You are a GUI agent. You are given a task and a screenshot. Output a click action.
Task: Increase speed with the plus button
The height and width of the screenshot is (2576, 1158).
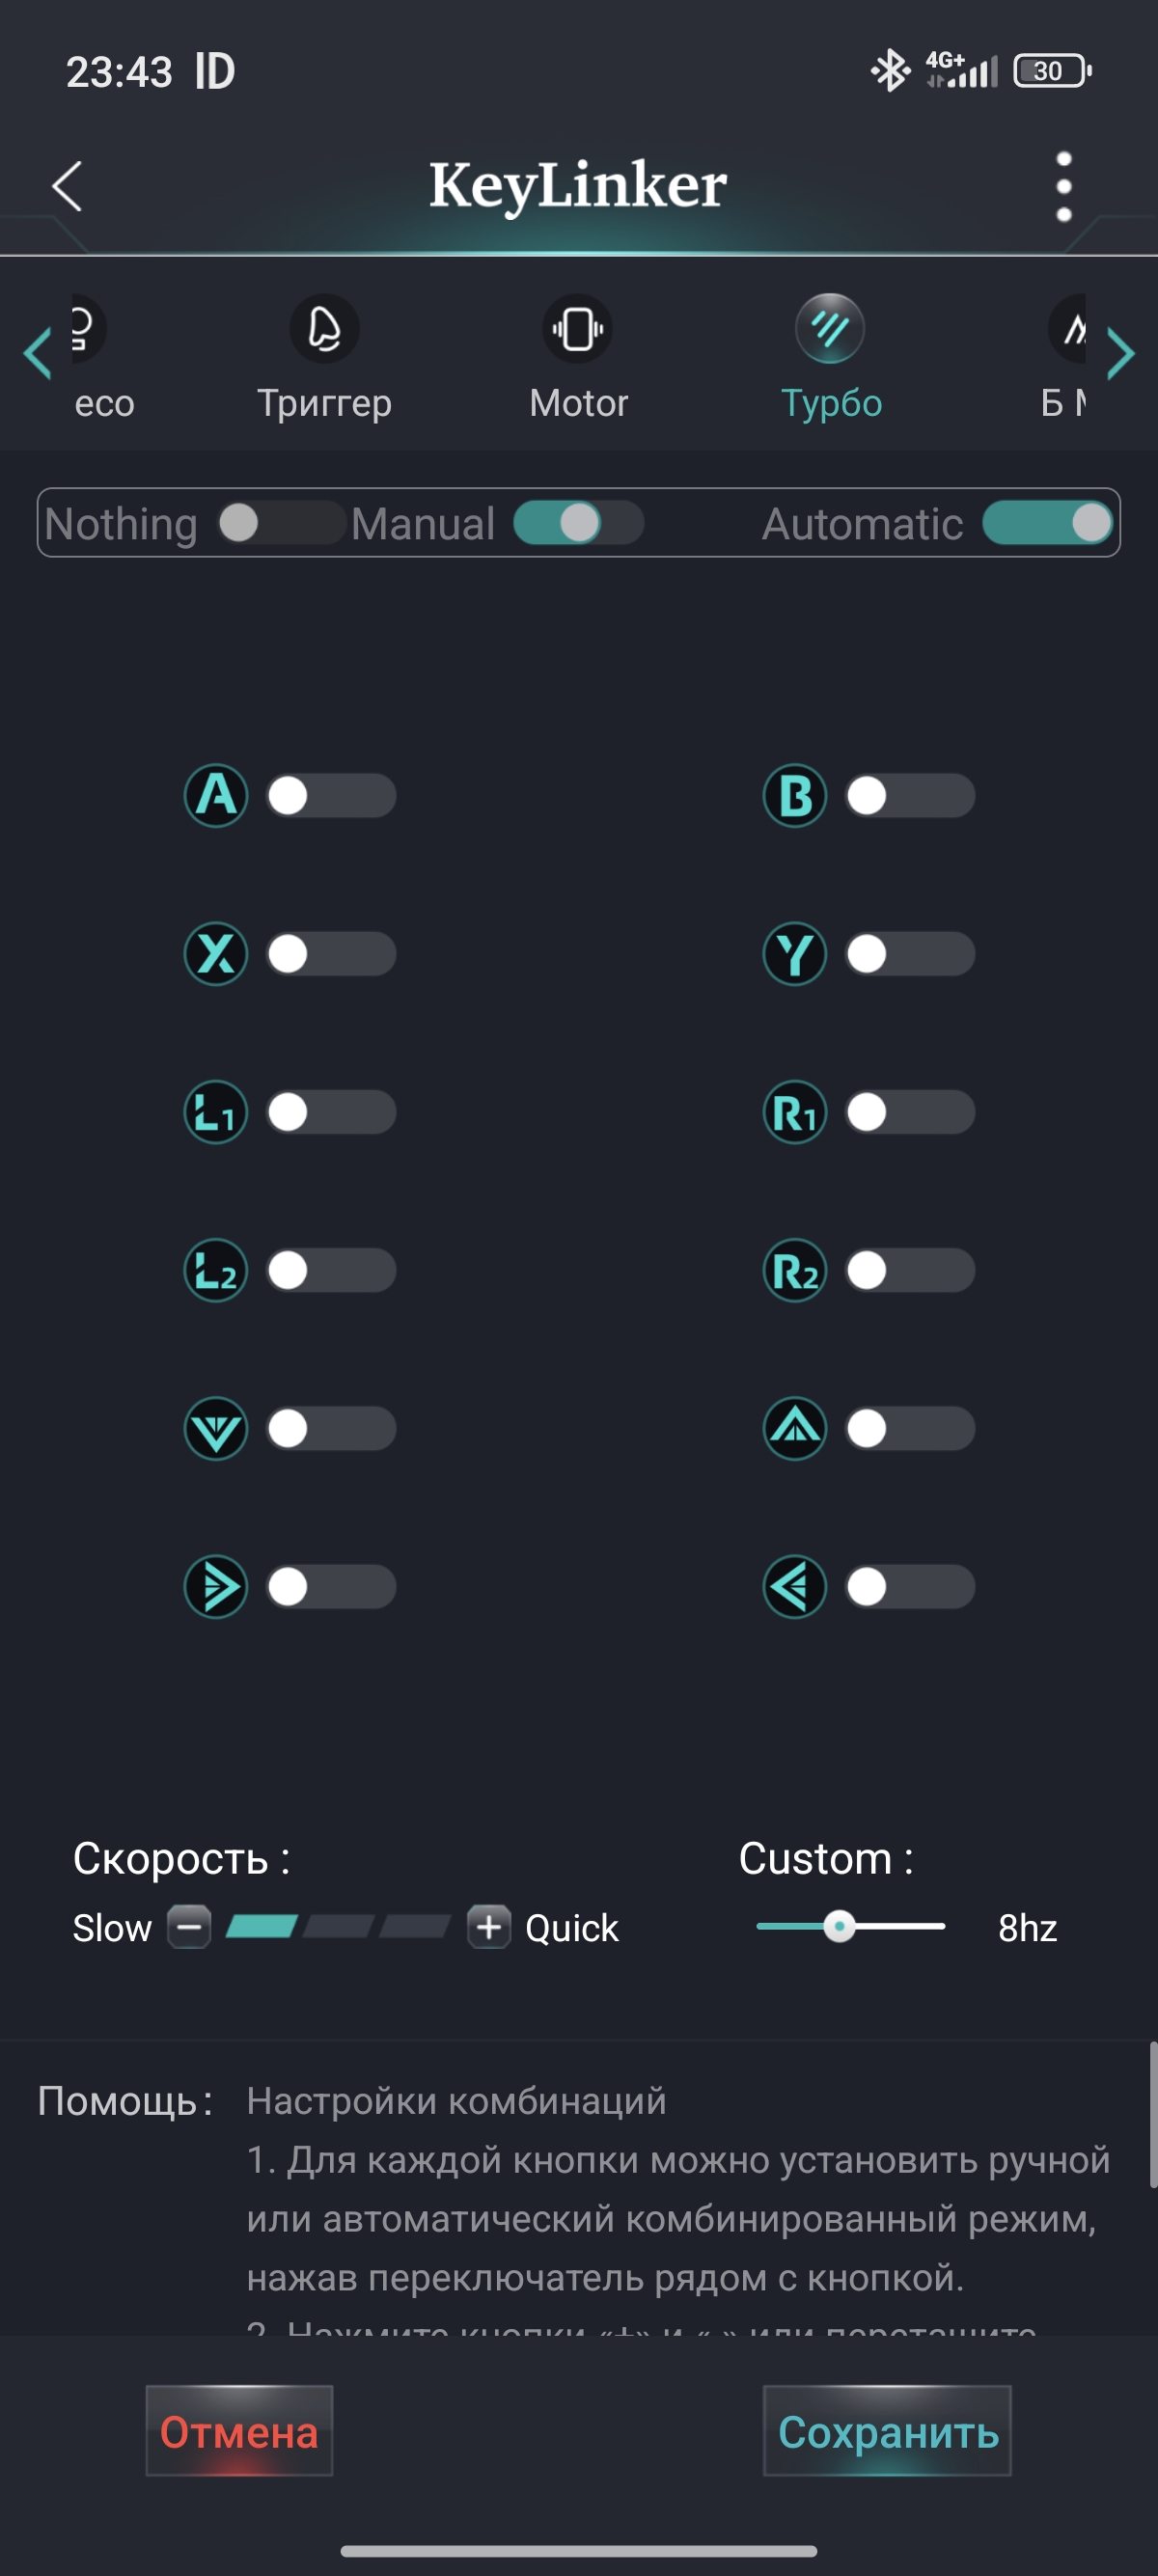click(x=489, y=1927)
